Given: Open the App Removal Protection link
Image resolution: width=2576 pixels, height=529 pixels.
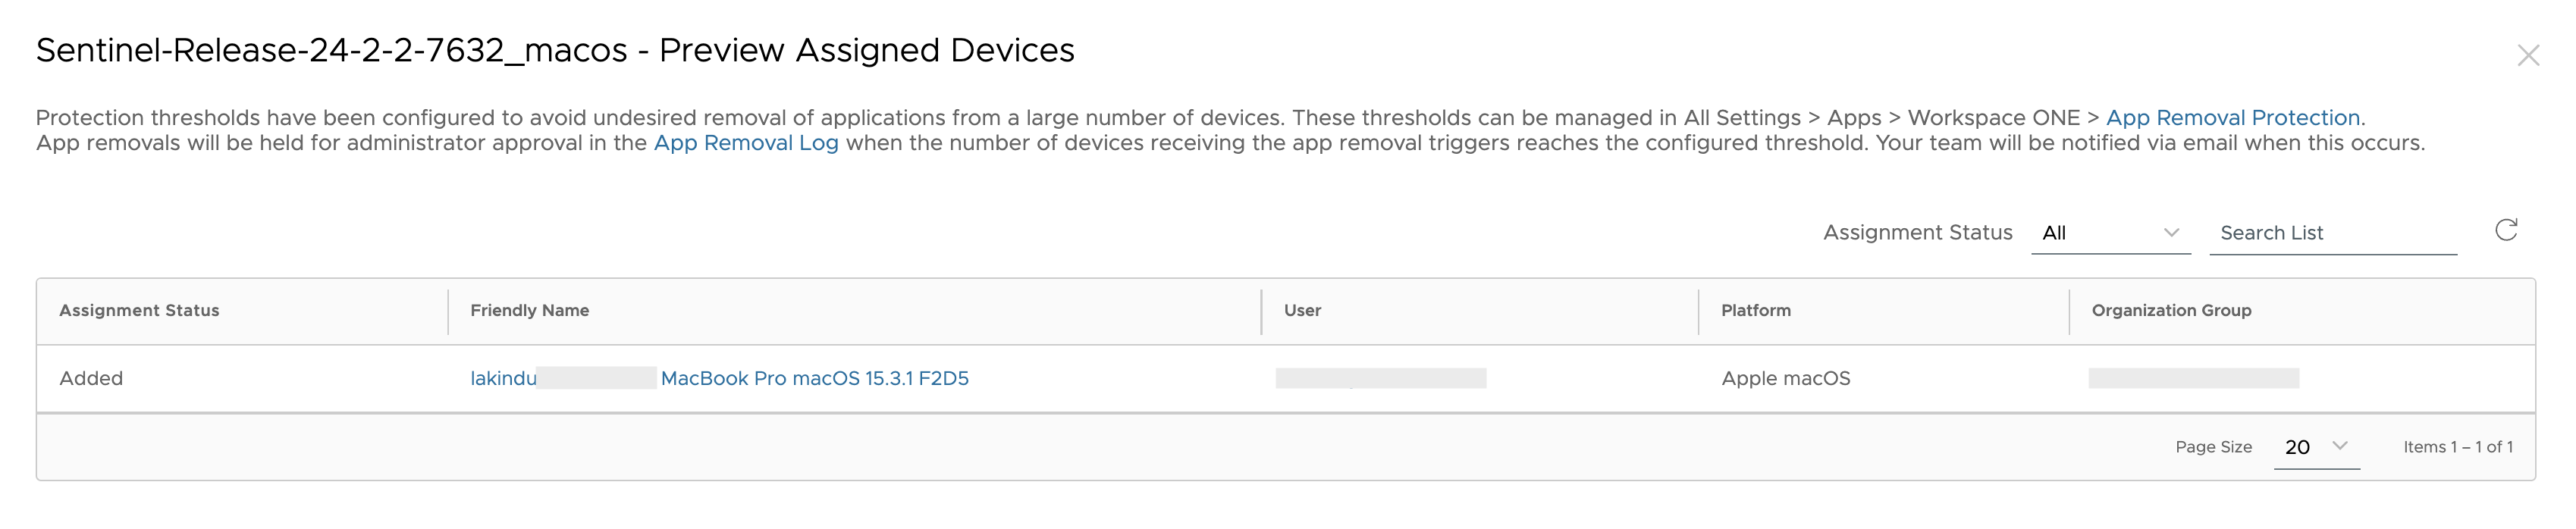Looking at the screenshot, I should 2233,117.
